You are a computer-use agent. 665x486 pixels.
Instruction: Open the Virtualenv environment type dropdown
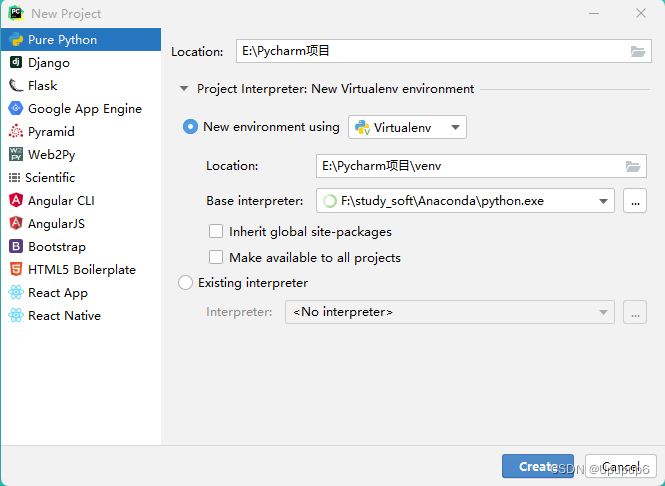[x=407, y=127]
